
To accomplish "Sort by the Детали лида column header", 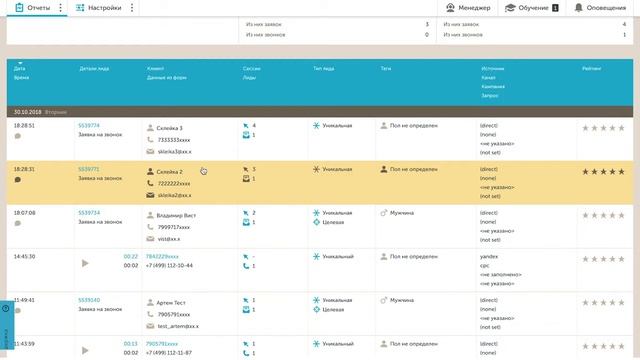I will point(94,69).
